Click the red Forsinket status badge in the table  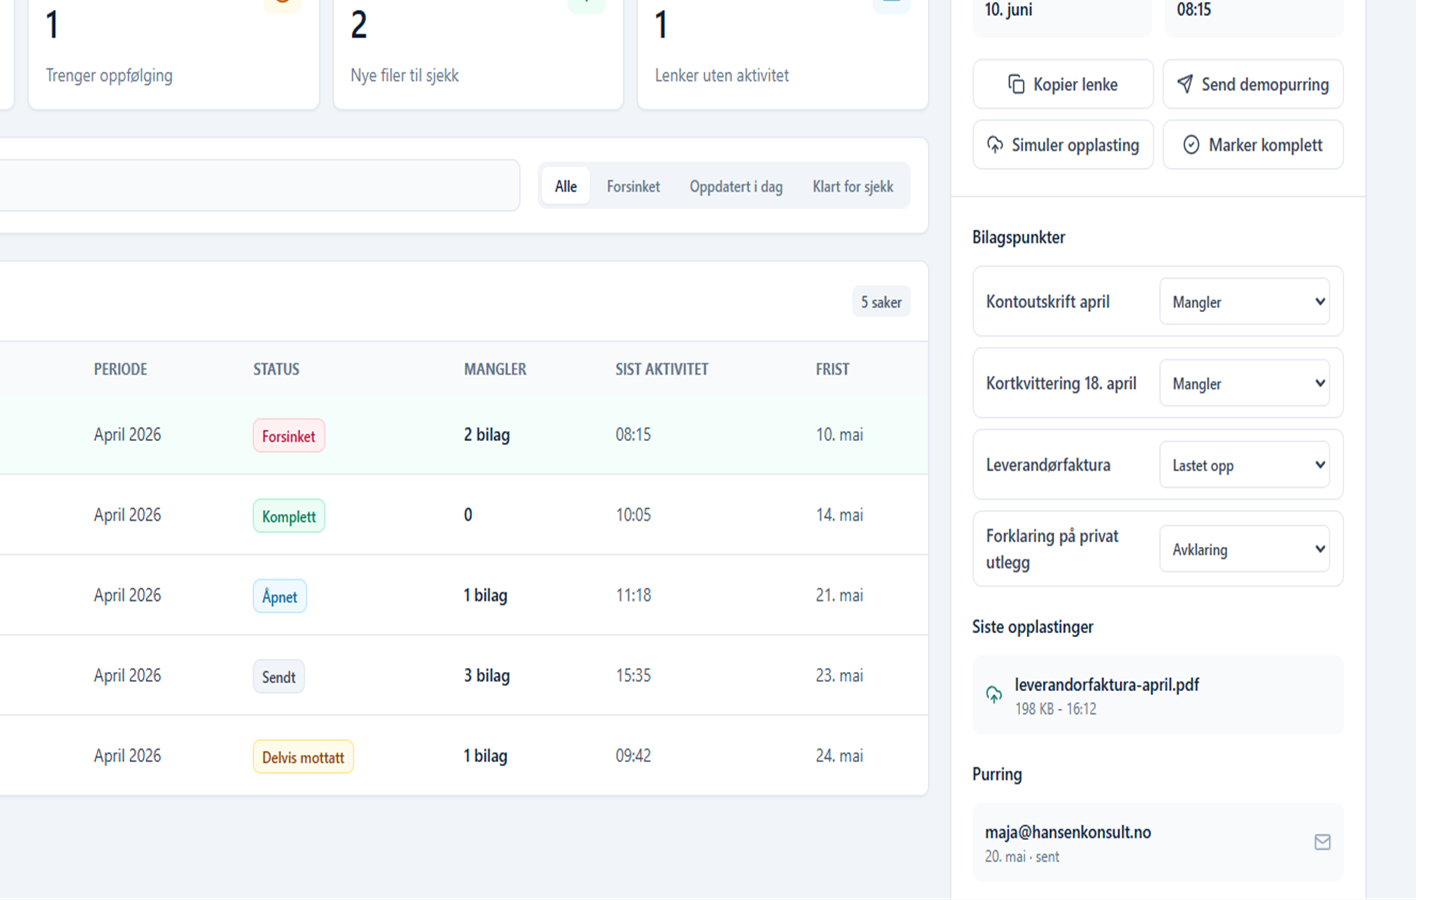pyautogui.click(x=289, y=436)
